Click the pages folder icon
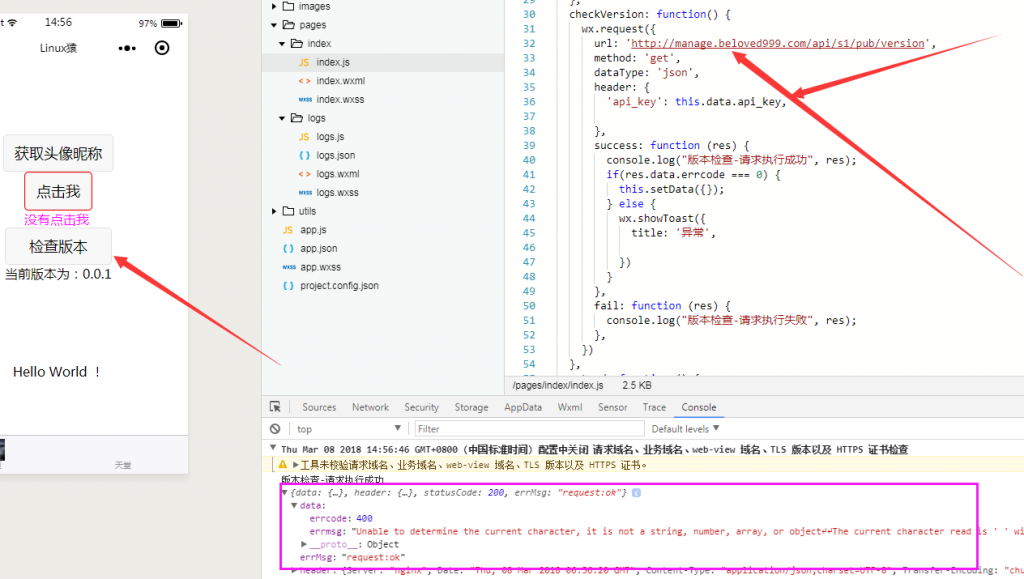1024x579 pixels. pos(289,25)
